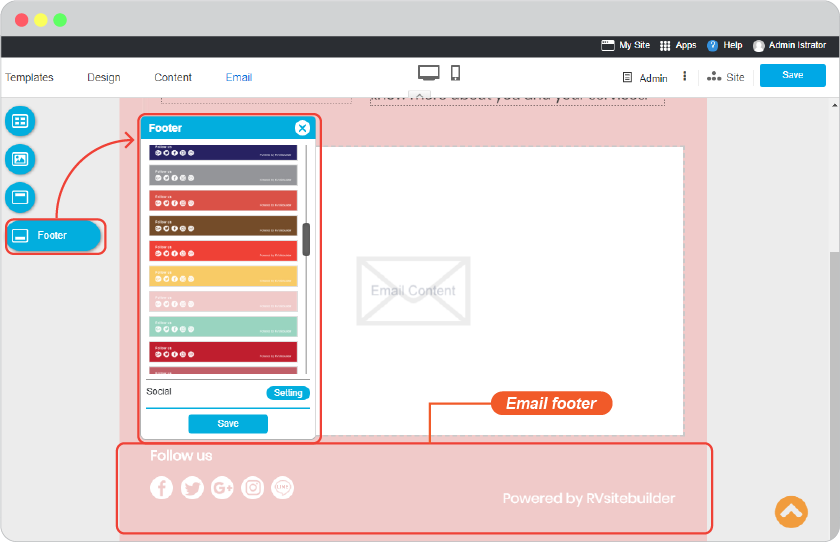
Task: Click the orange scroll-to-top arrow
Action: coord(791,511)
